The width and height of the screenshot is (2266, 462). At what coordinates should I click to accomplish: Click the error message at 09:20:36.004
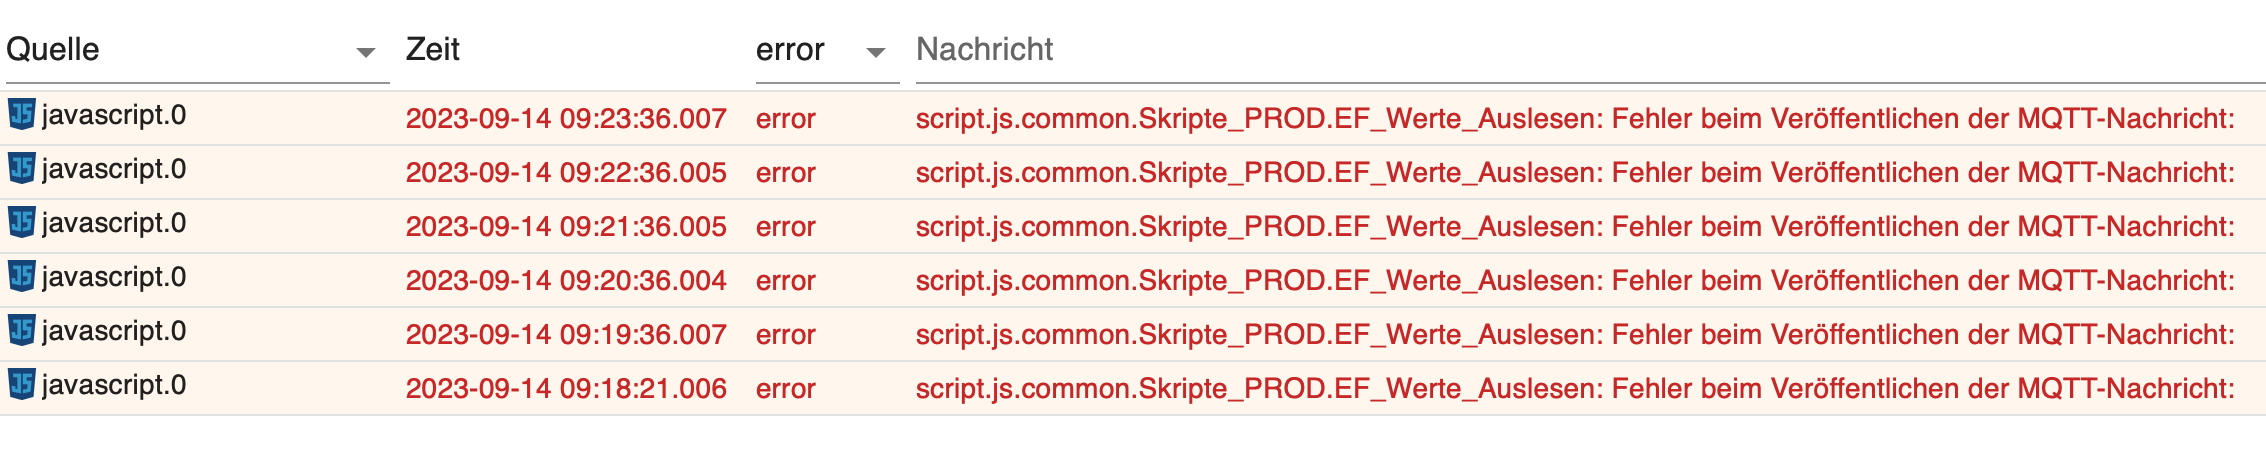tap(1575, 281)
